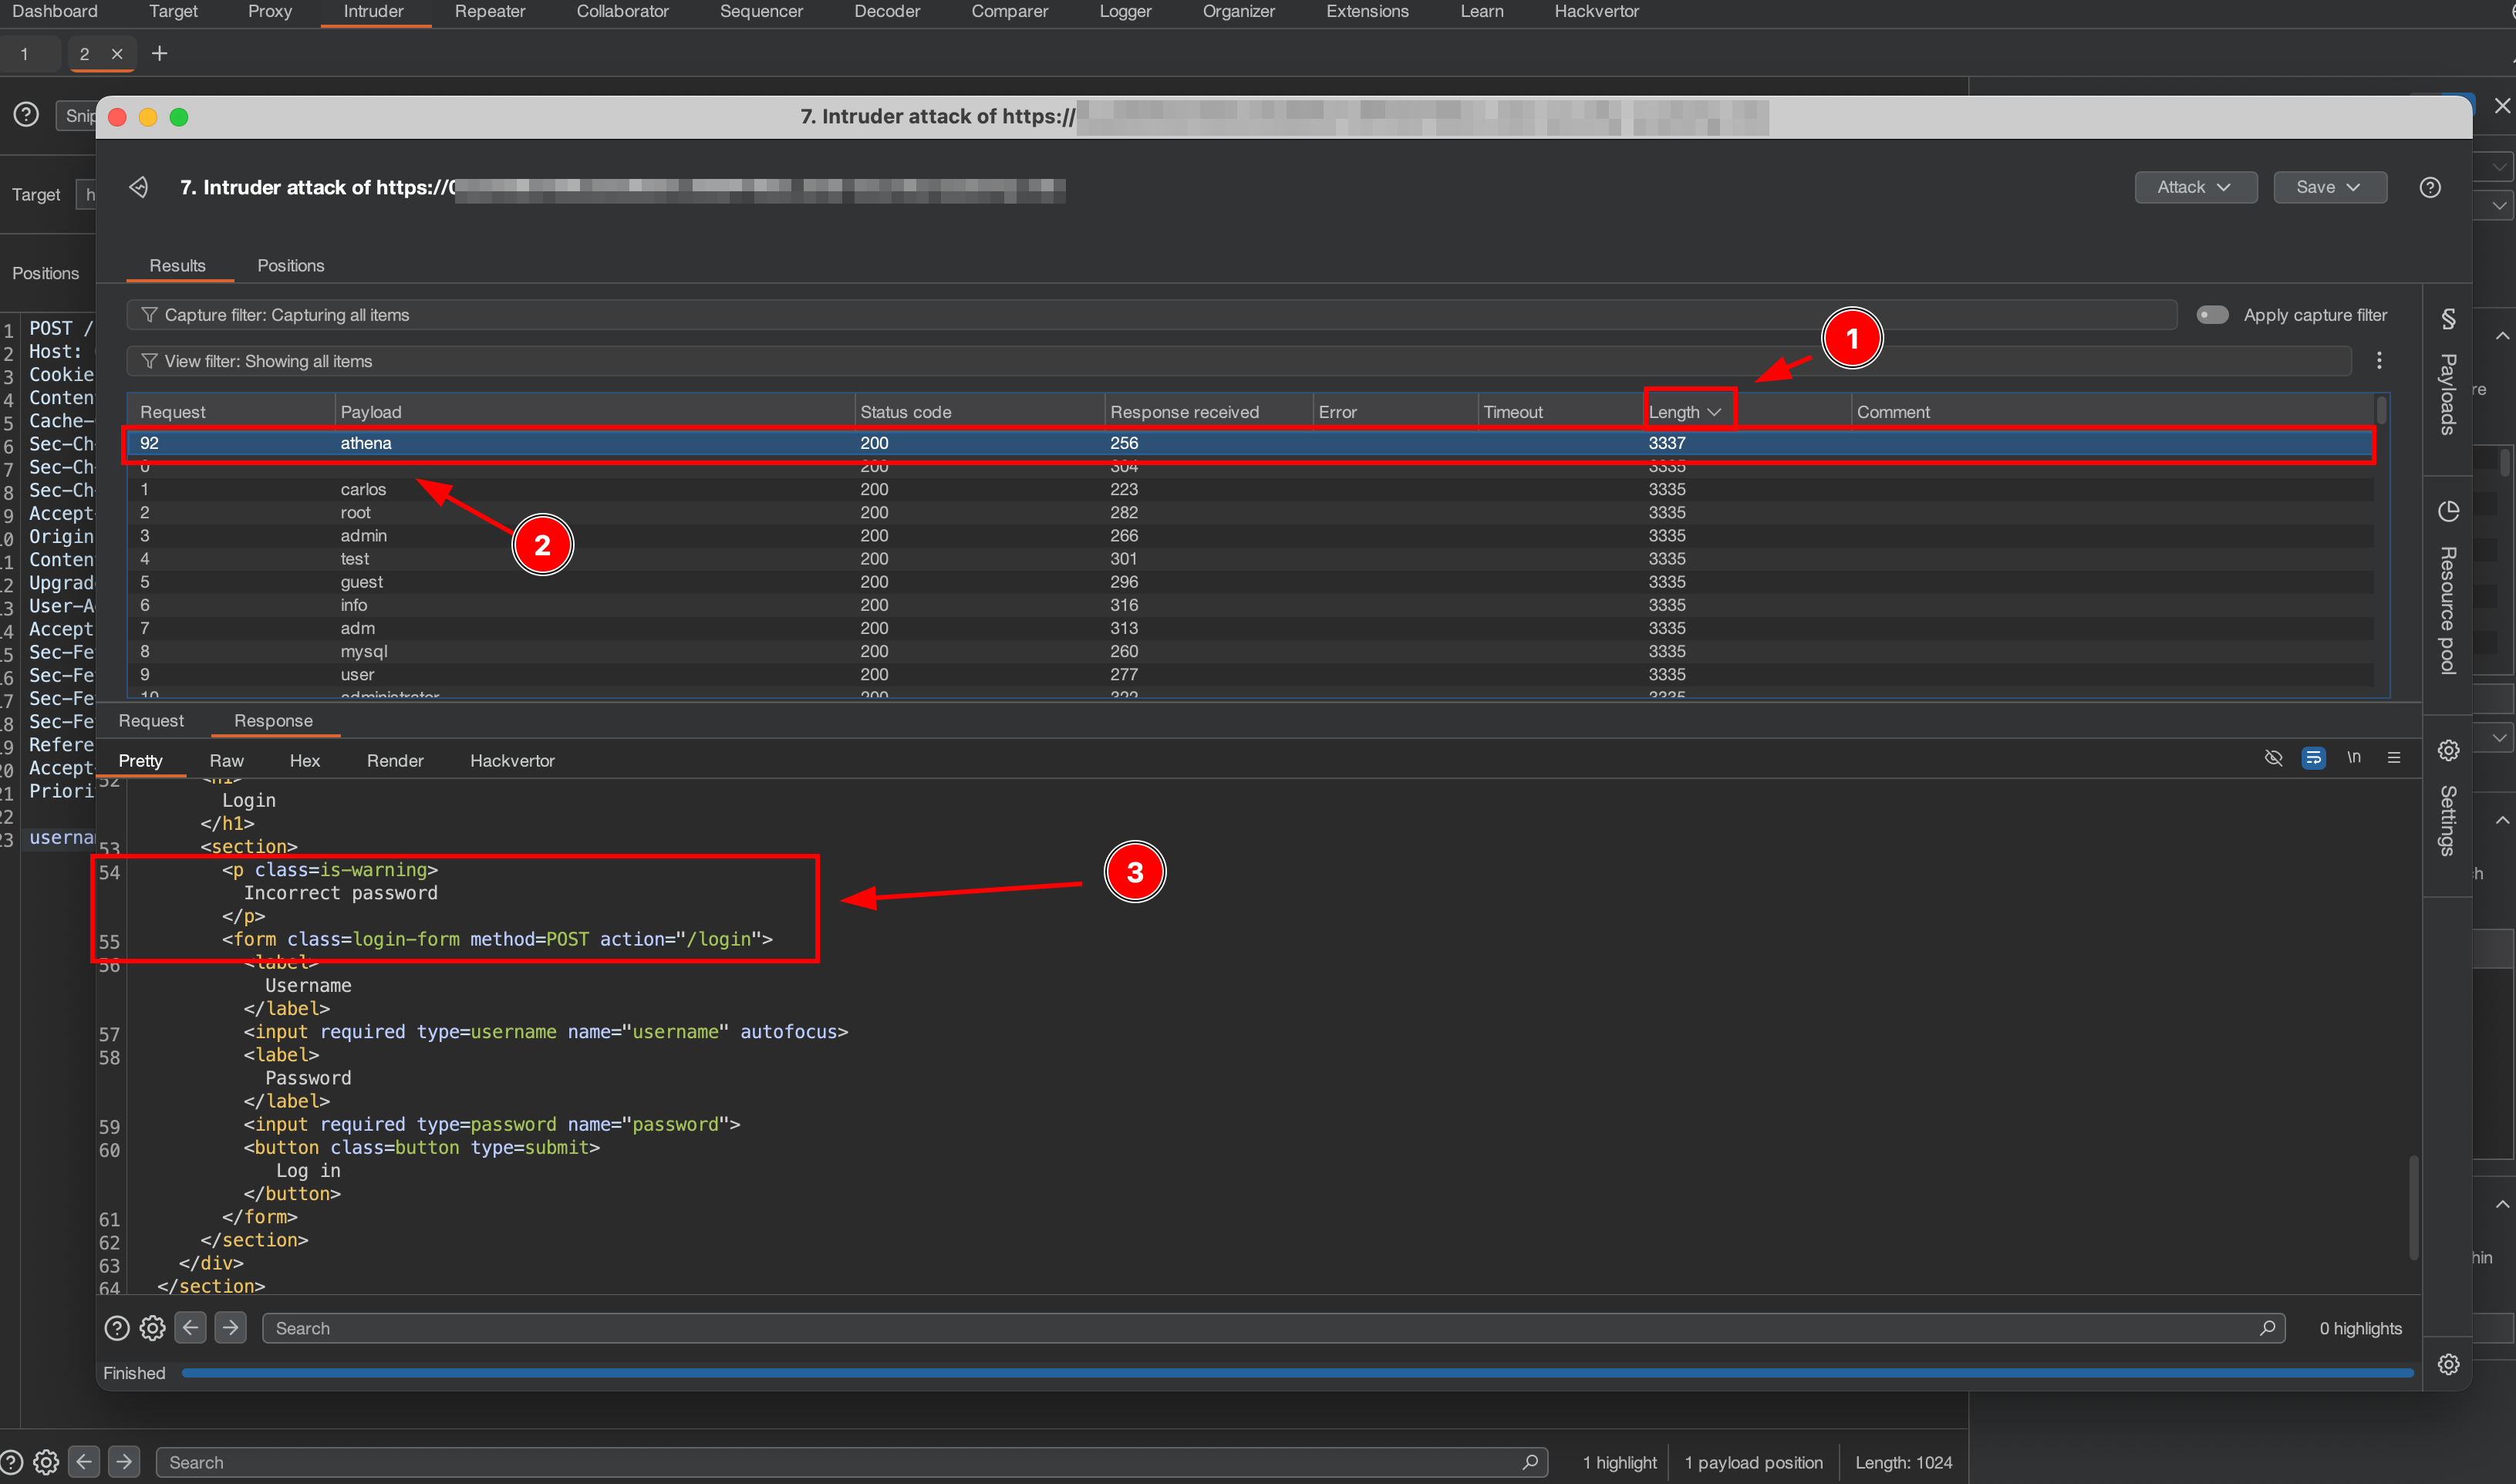
Task: Sort by Payload column header
Action: pos(594,411)
